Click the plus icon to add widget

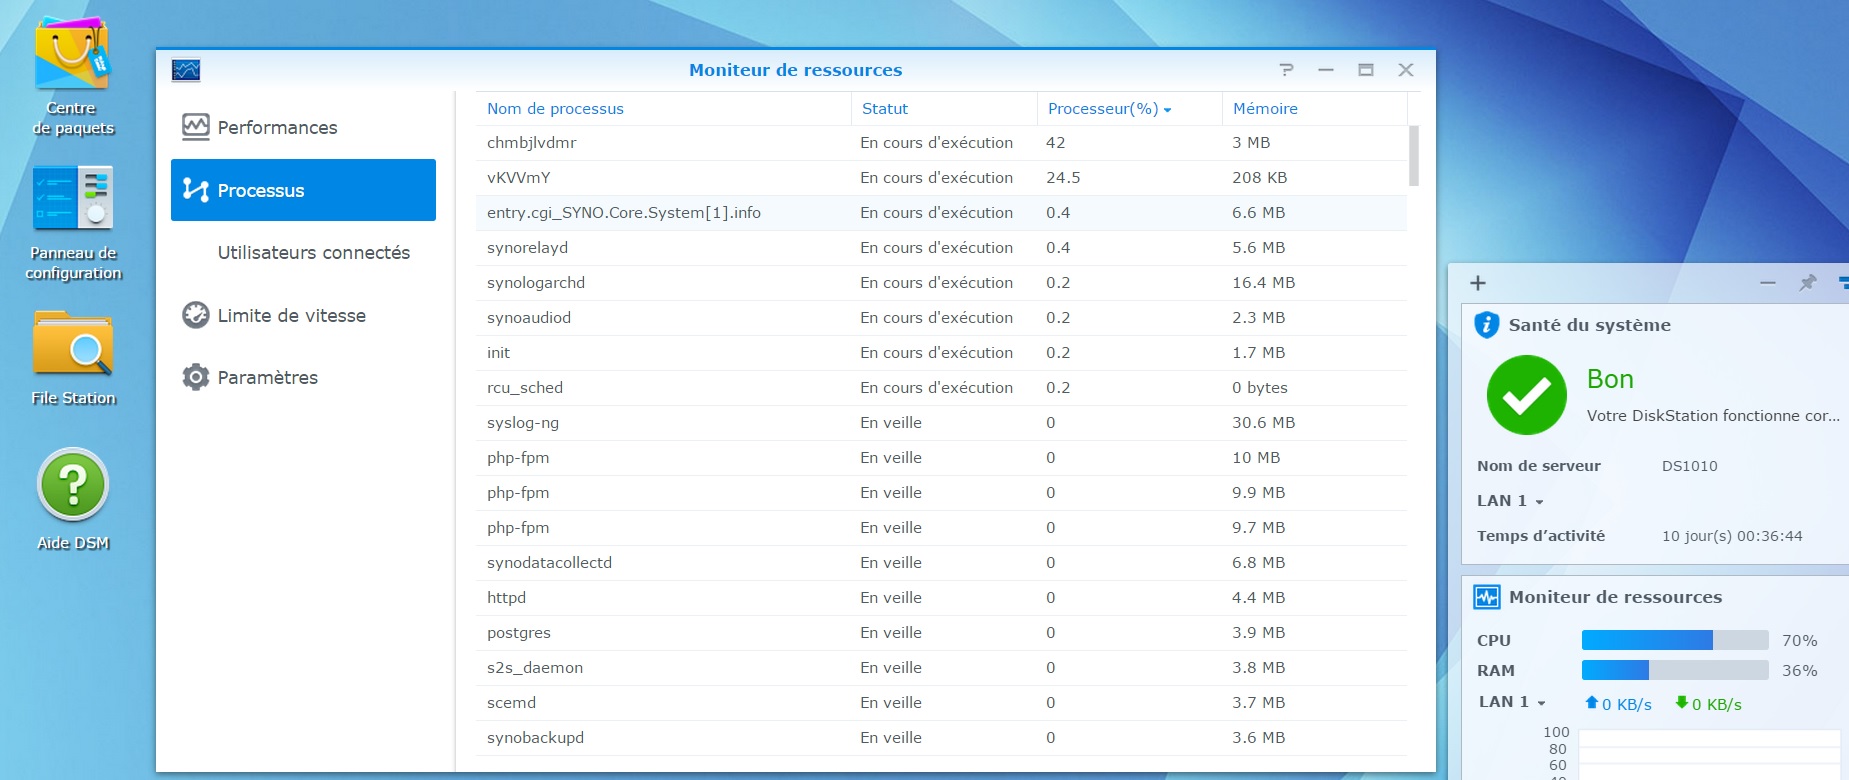1478,283
